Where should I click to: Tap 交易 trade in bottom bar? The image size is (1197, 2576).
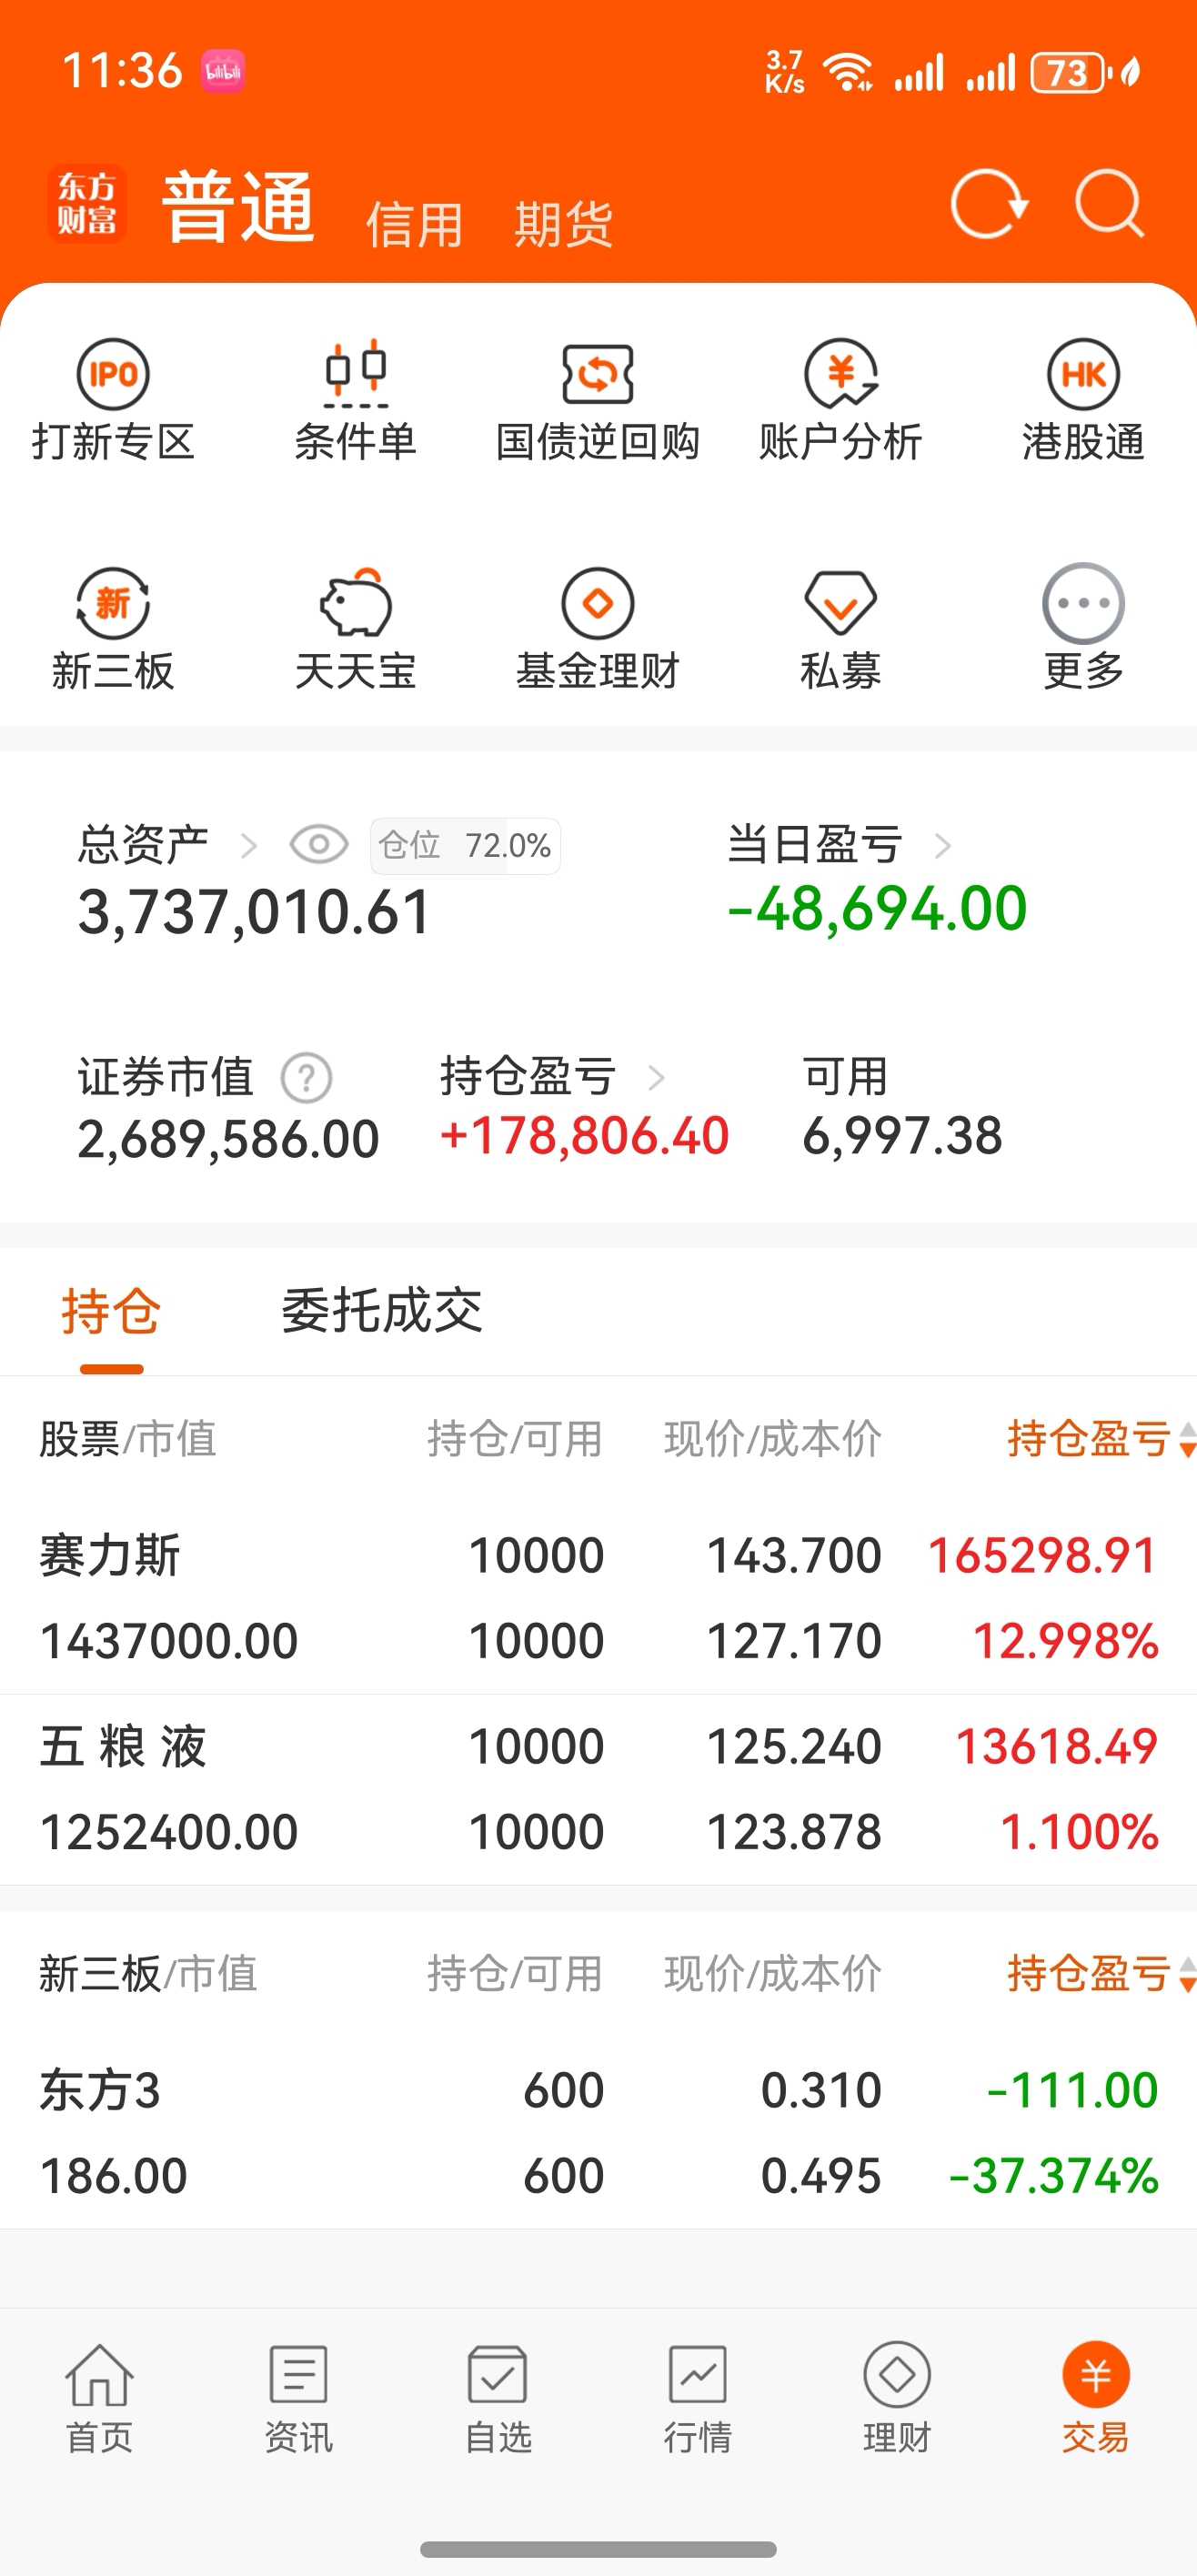pos(1096,2398)
